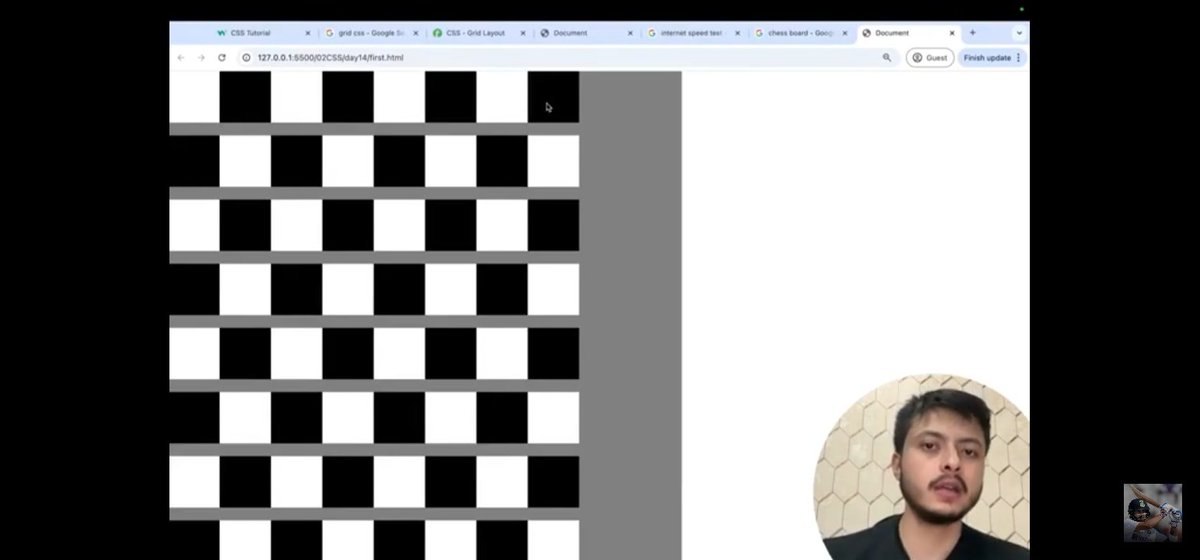The height and width of the screenshot is (560, 1200).
Task: Close the CSS - Grid Layout tab
Action: (x=523, y=33)
